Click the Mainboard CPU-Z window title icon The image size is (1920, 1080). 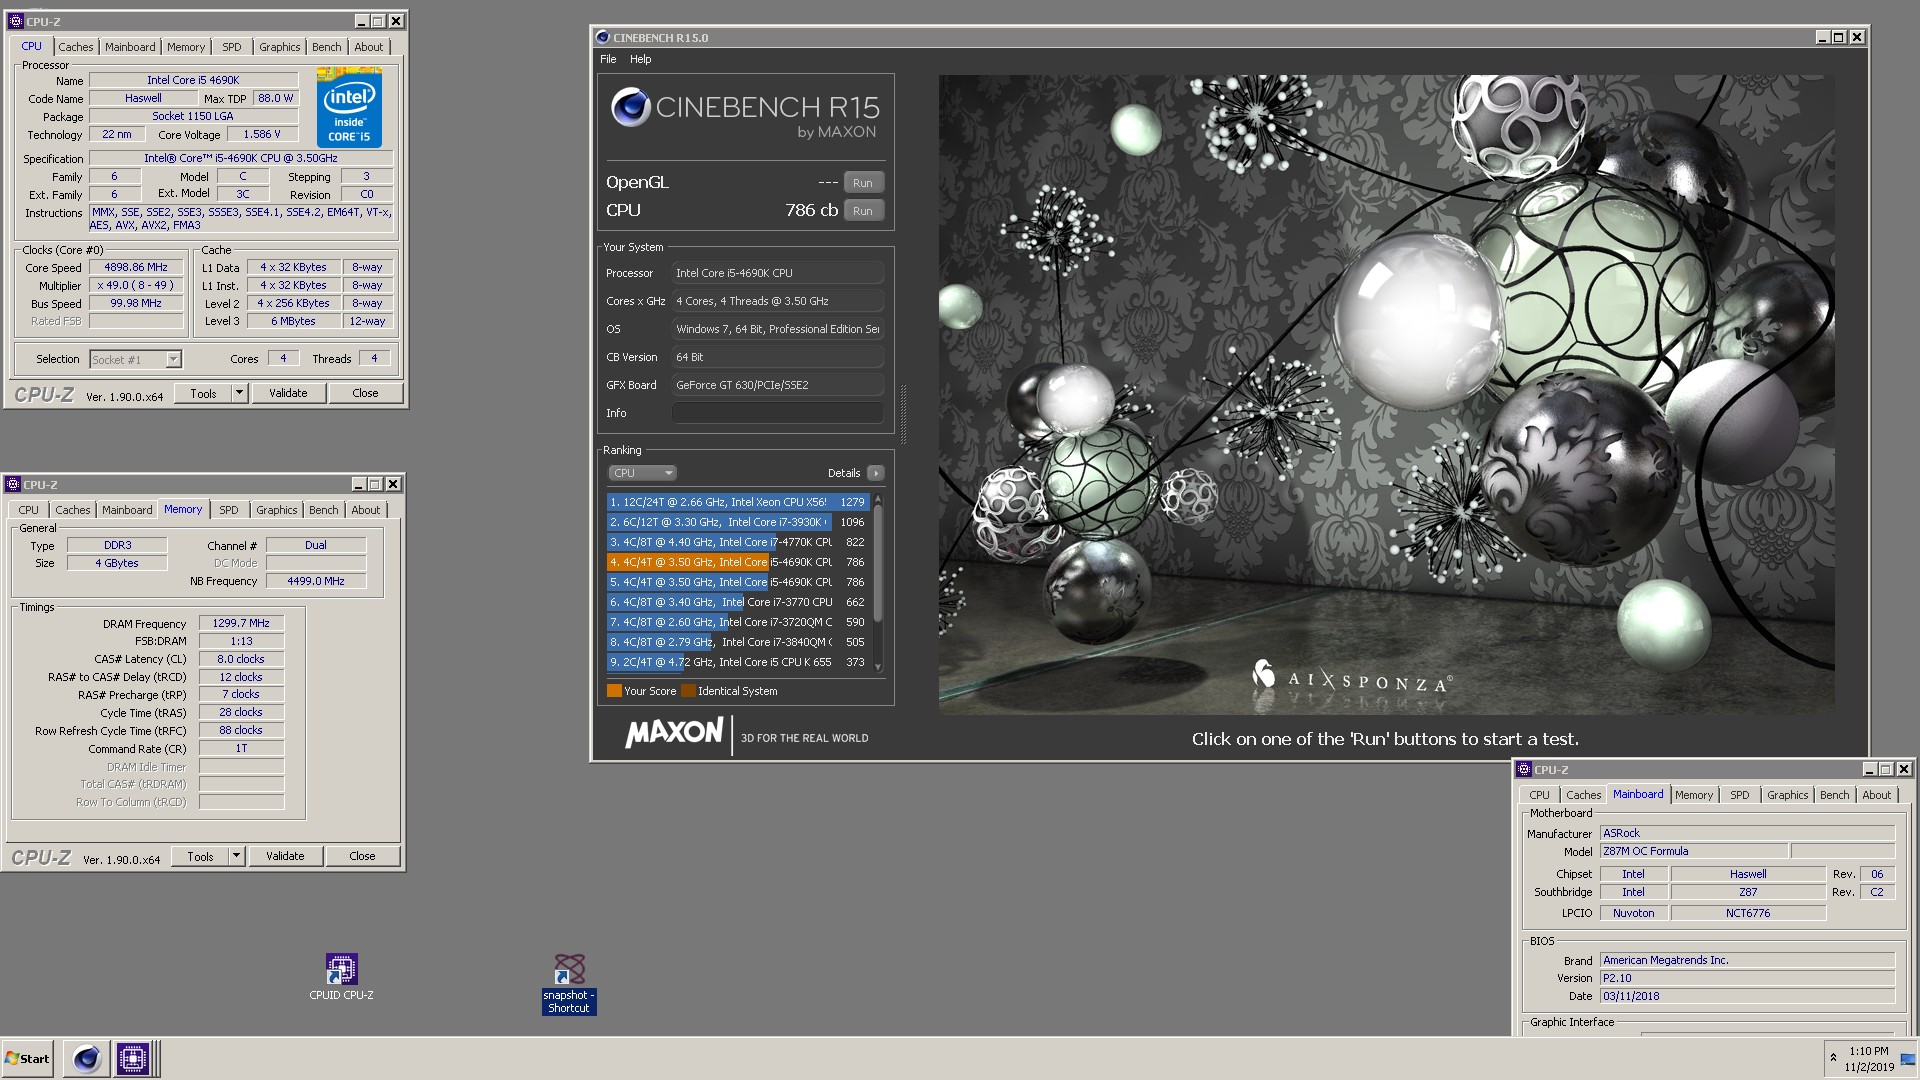click(1524, 769)
